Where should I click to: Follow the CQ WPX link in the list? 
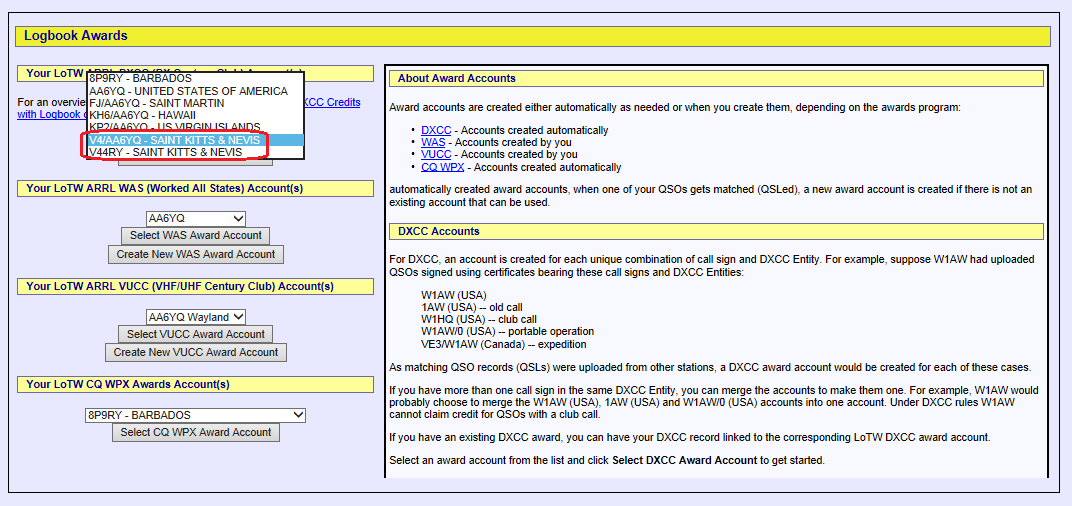tap(442, 167)
